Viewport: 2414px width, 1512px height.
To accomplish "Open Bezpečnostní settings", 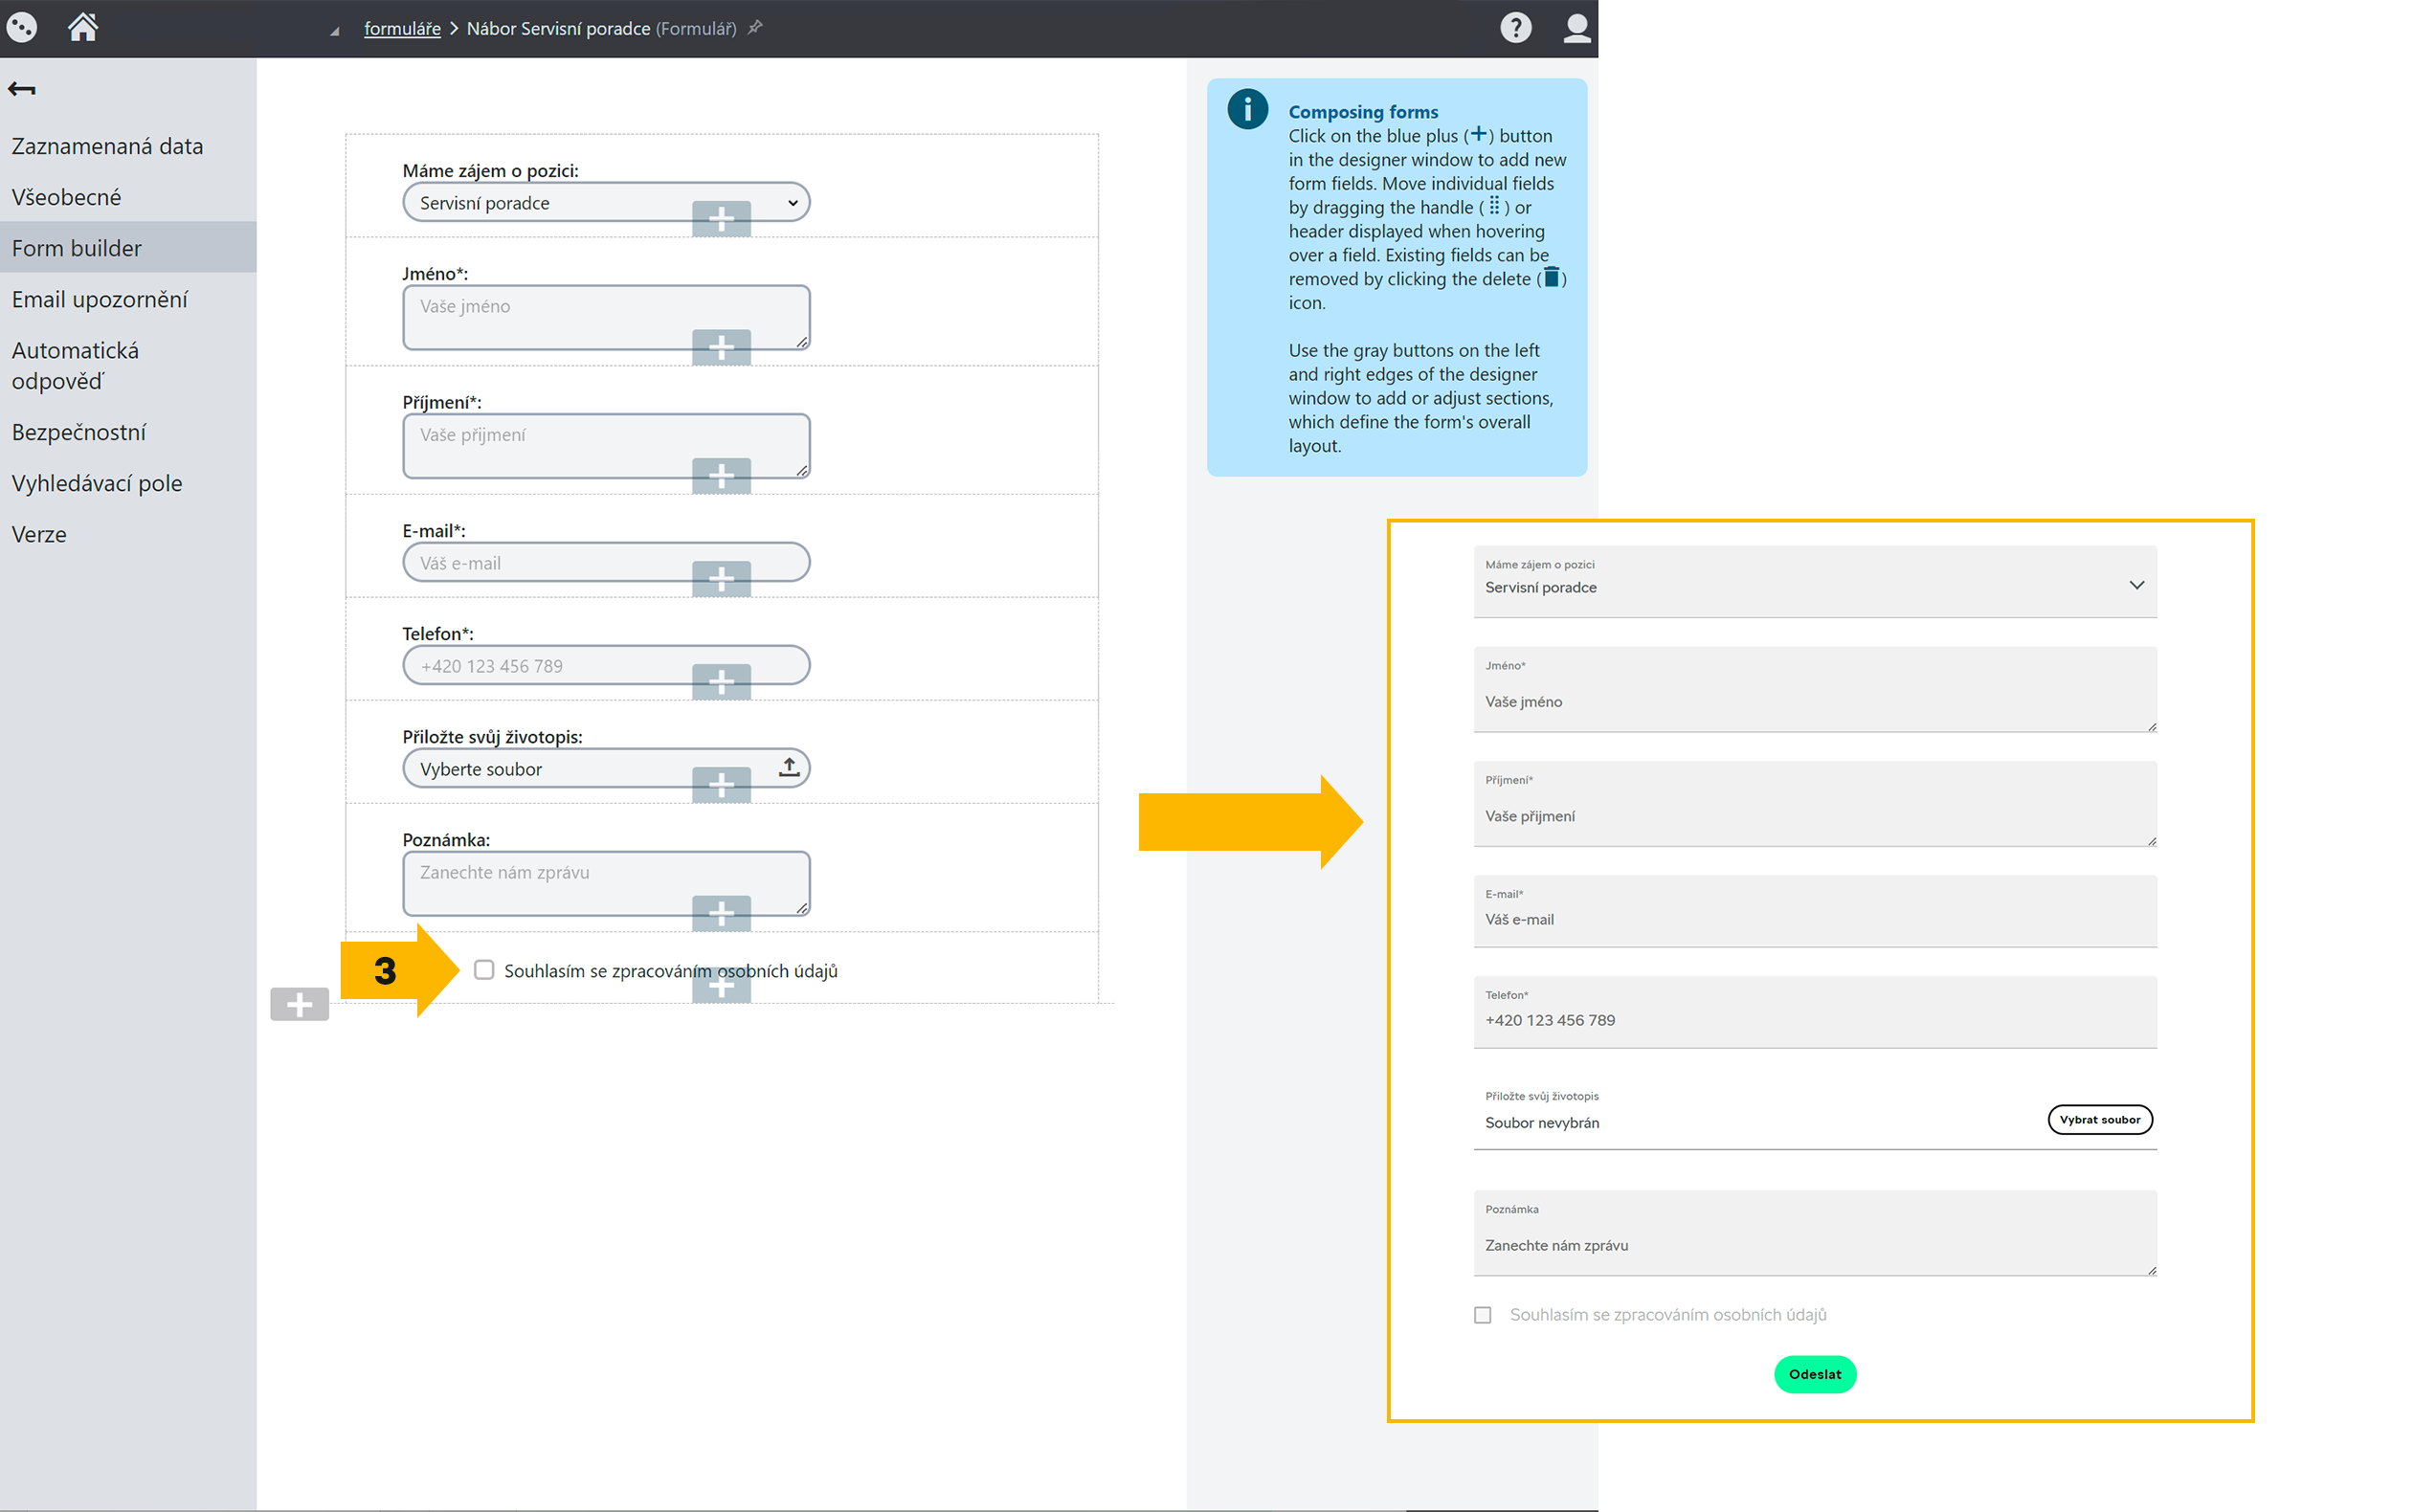I will (128, 432).
